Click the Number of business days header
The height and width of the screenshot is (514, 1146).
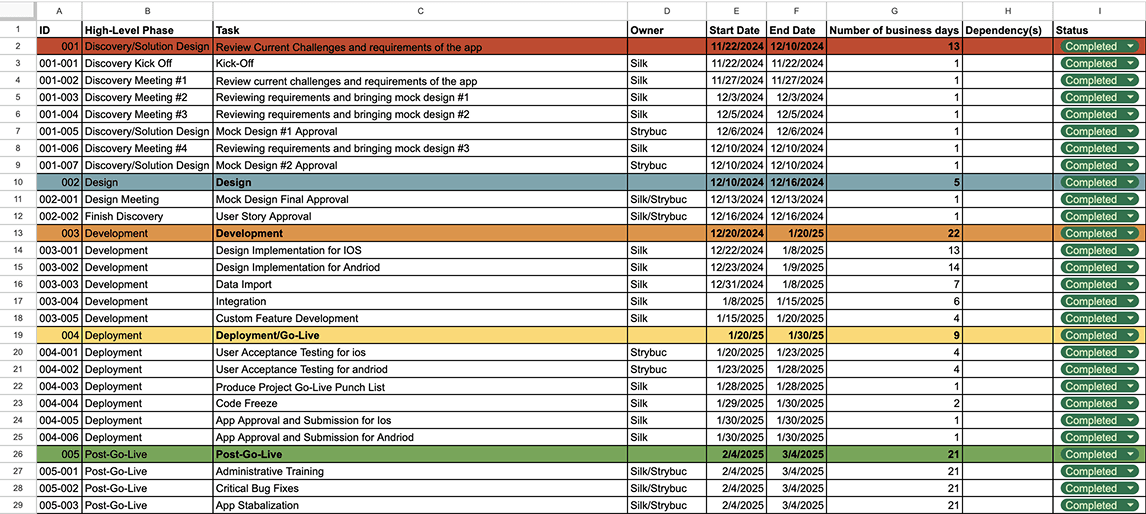pos(894,30)
